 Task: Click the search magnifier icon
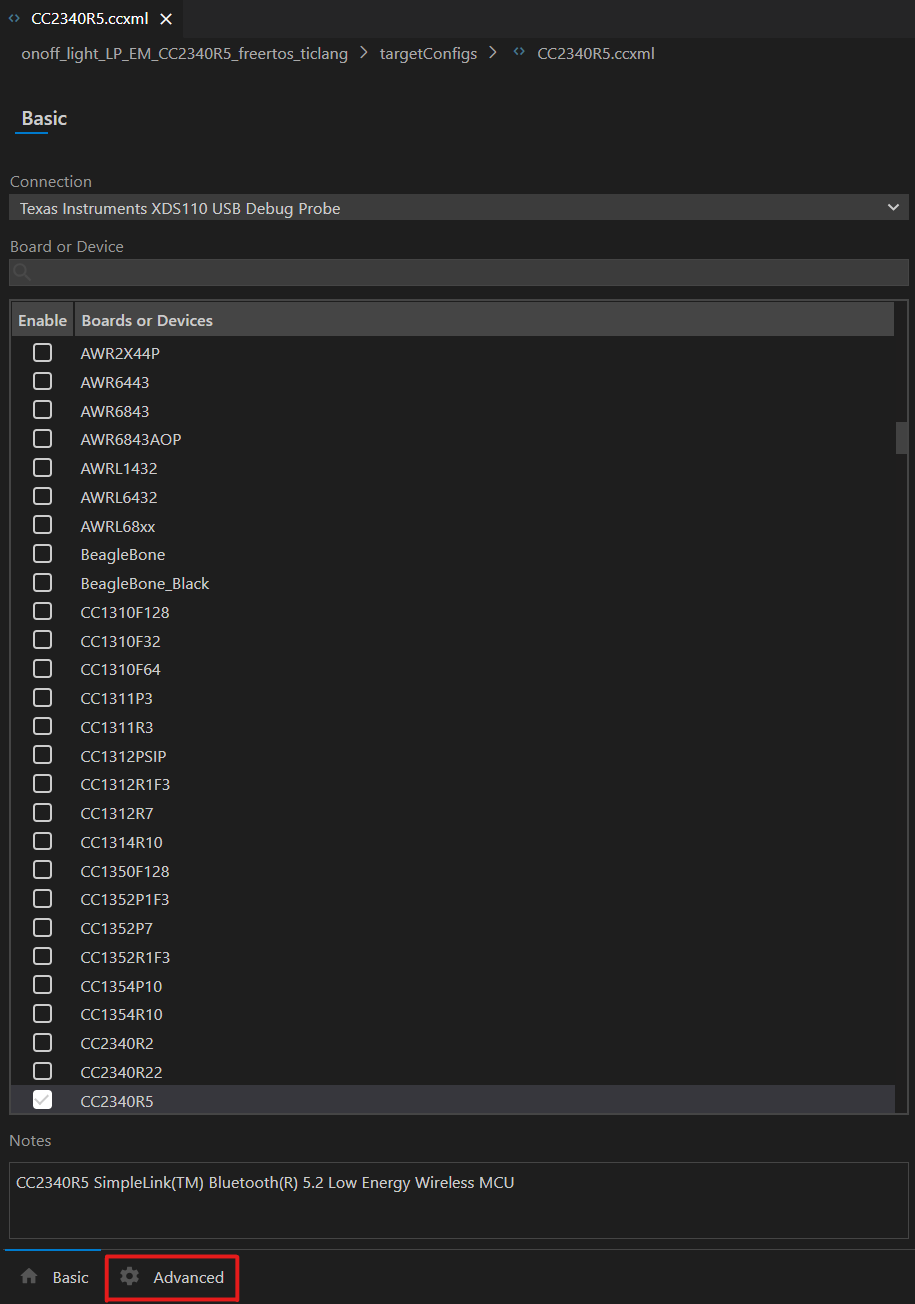(x=22, y=272)
